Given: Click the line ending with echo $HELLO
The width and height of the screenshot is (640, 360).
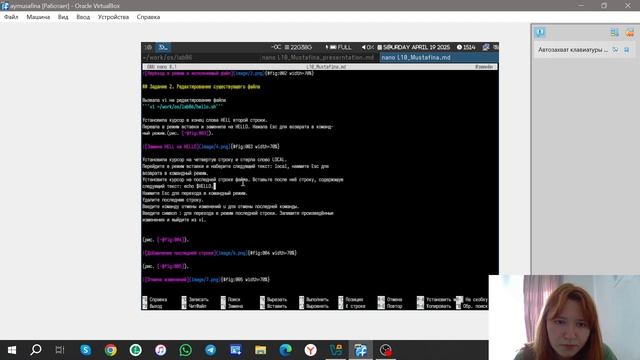Looking at the screenshot, I should pyautogui.click(x=178, y=186).
